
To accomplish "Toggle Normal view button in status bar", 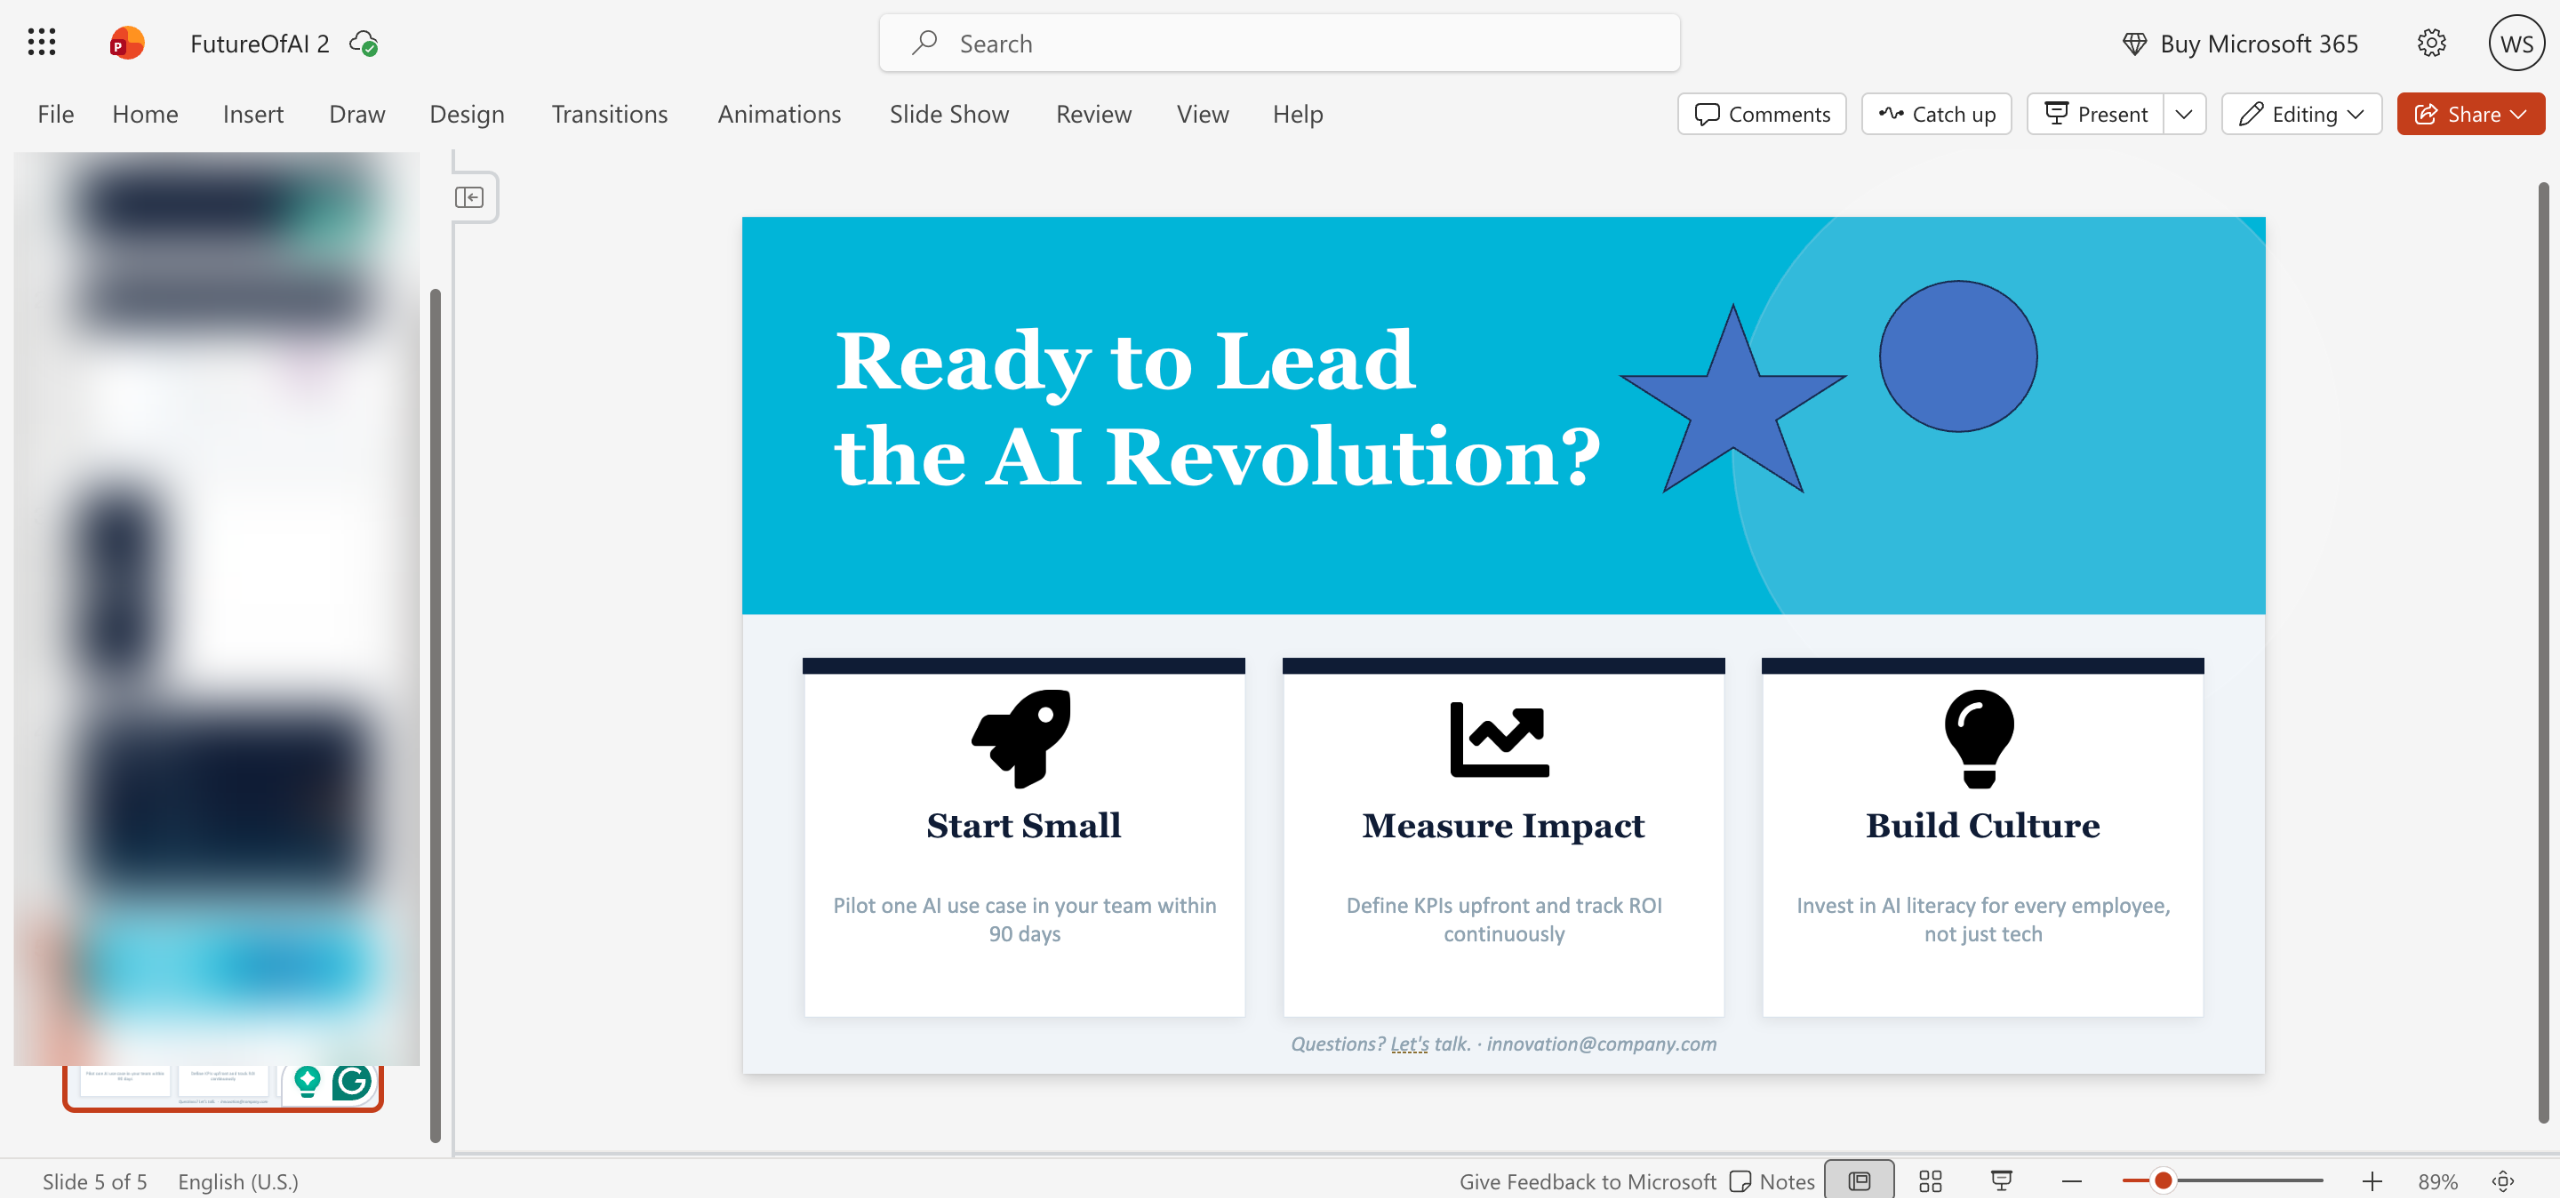I will tap(1859, 1181).
